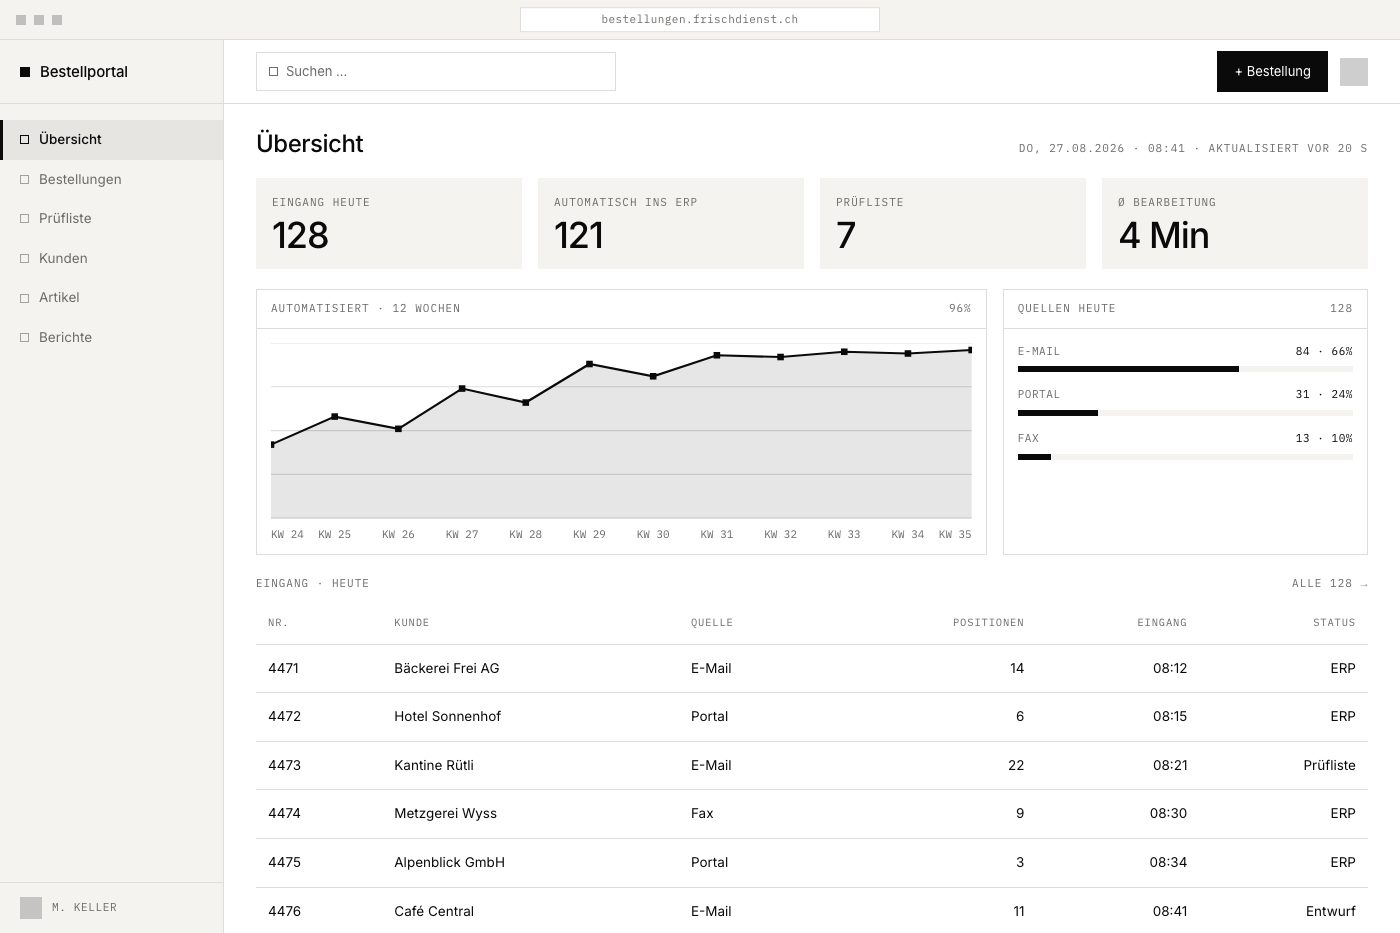Click Alpenblick GmbH customer cell
1400x933 pixels.
449,863
